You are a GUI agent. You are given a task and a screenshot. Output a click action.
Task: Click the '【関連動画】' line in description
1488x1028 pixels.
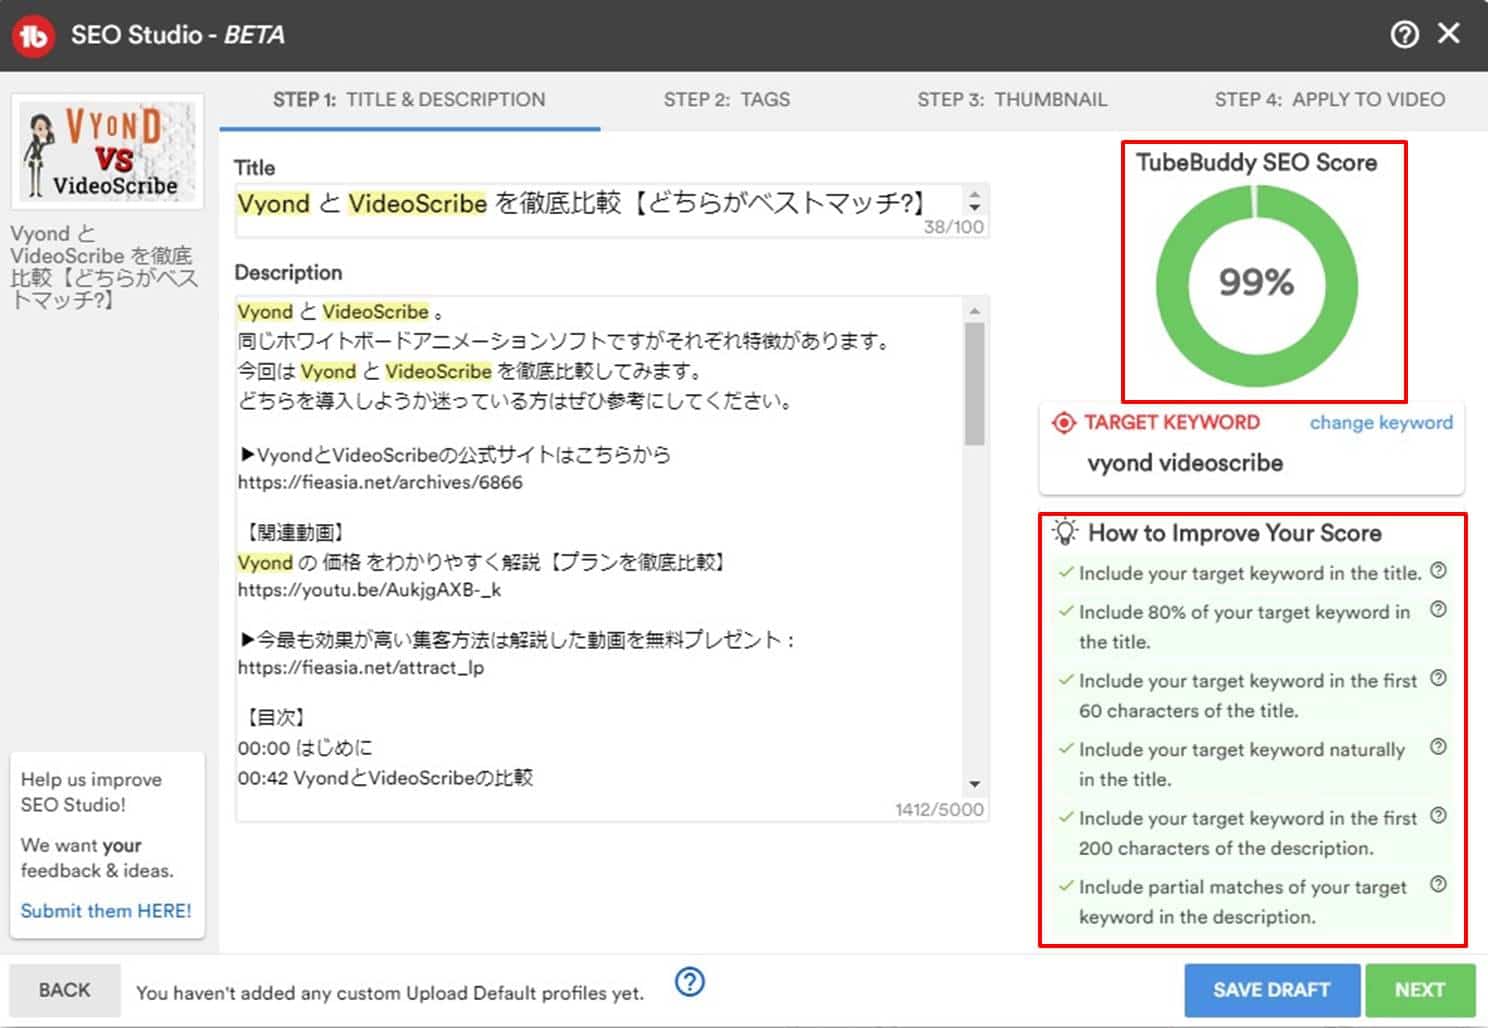pos(295,532)
